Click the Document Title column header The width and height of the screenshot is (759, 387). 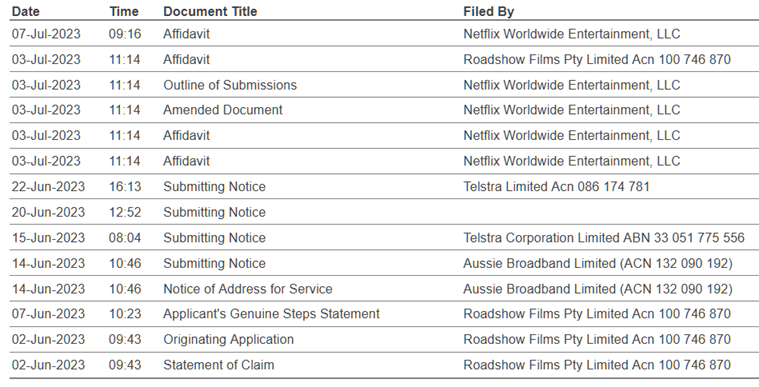point(210,12)
